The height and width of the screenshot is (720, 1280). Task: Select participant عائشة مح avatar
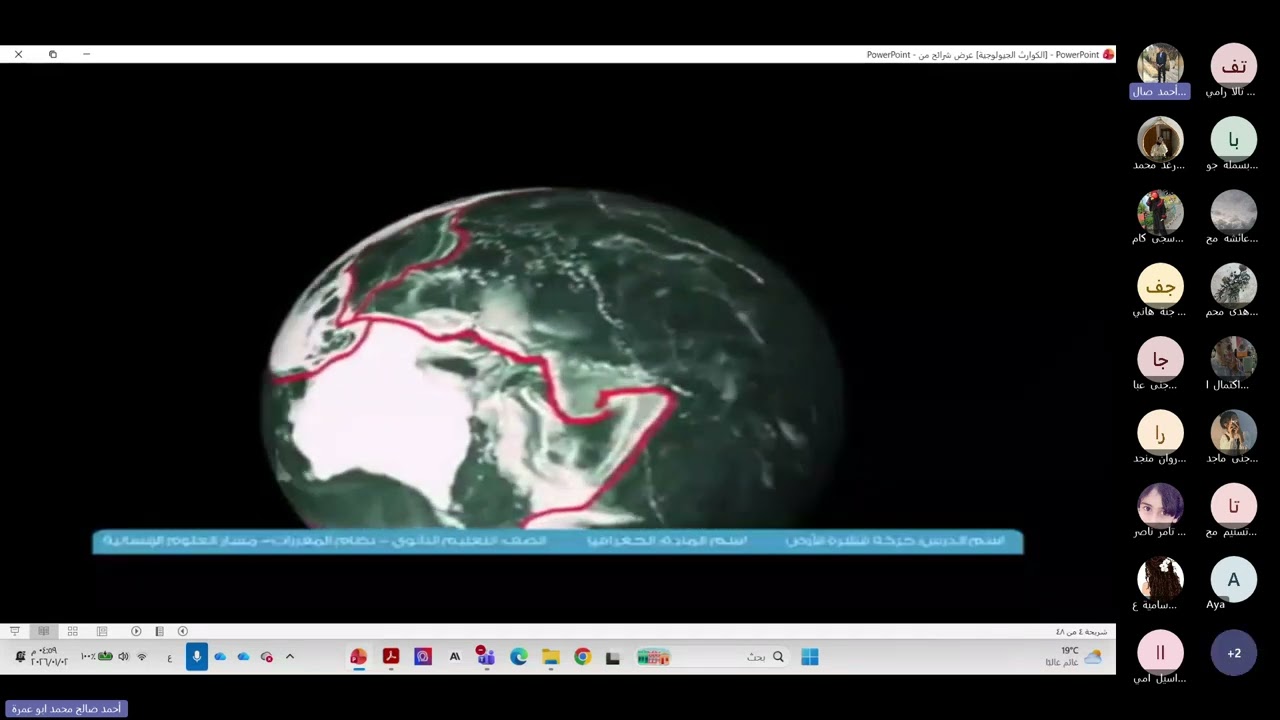point(1234,213)
